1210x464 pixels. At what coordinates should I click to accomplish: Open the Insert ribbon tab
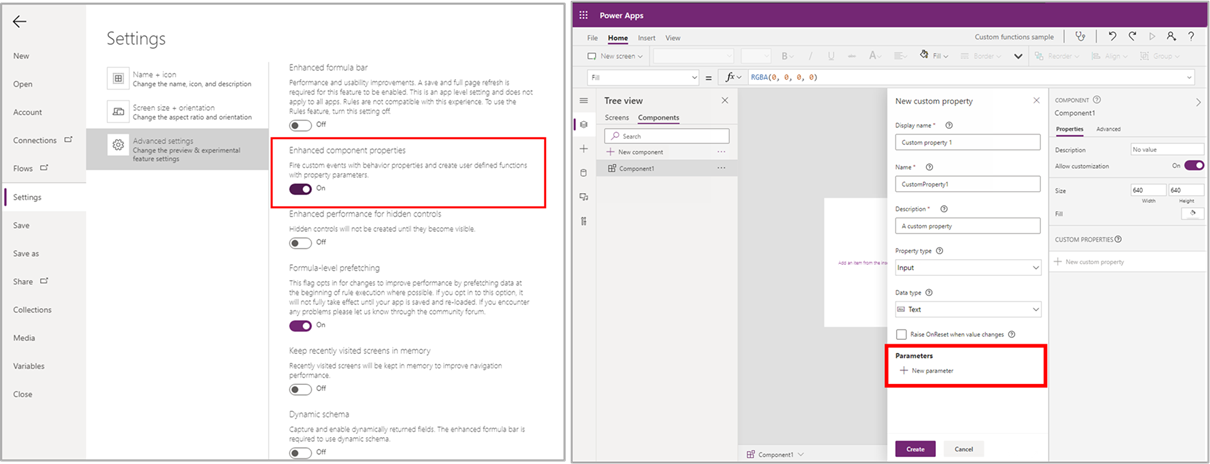coord(647,38)
